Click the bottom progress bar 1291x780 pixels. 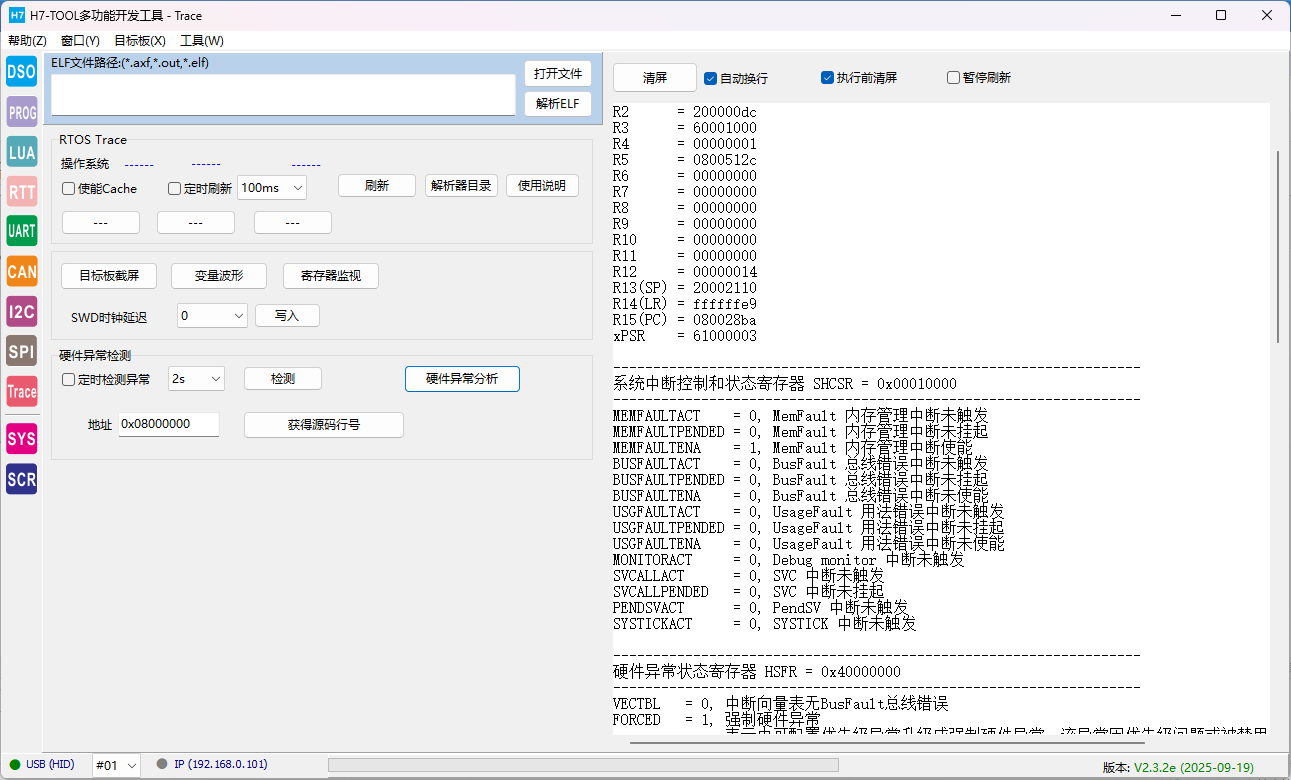tap(583, 765)
